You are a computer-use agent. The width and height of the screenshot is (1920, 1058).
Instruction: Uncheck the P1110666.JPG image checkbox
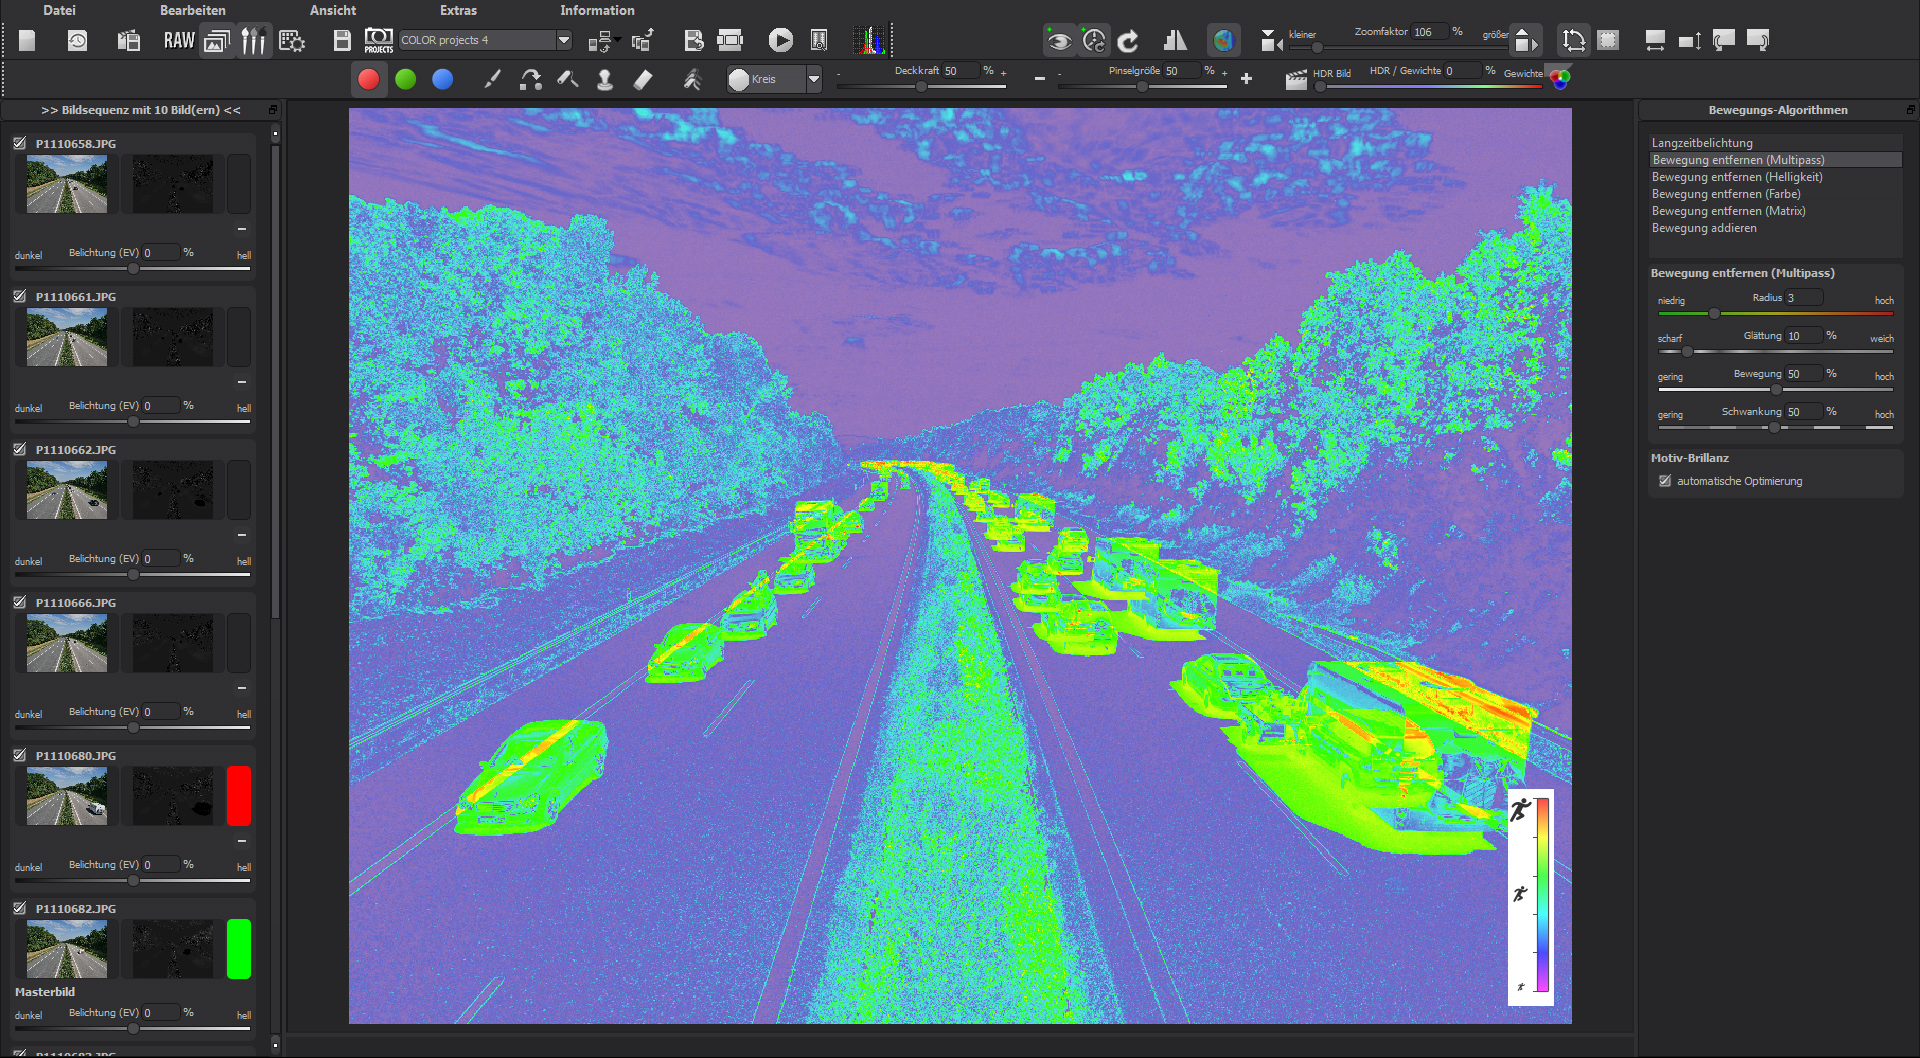[x=20, y=602]
